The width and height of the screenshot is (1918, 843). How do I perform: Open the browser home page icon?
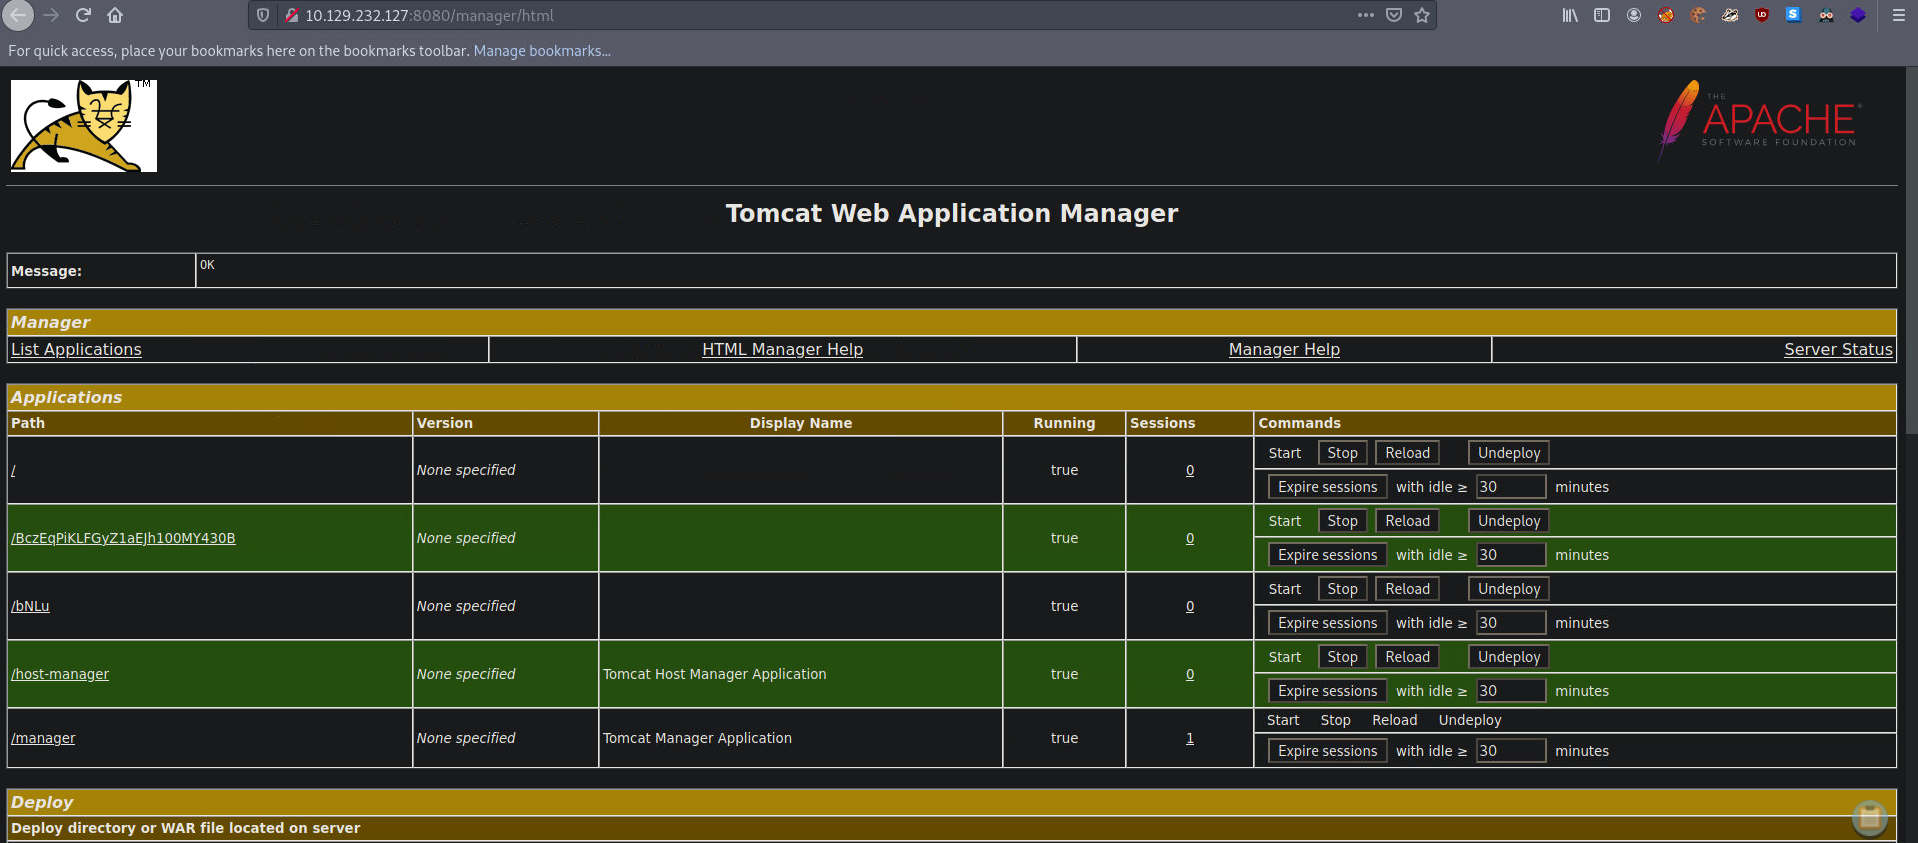115,15
